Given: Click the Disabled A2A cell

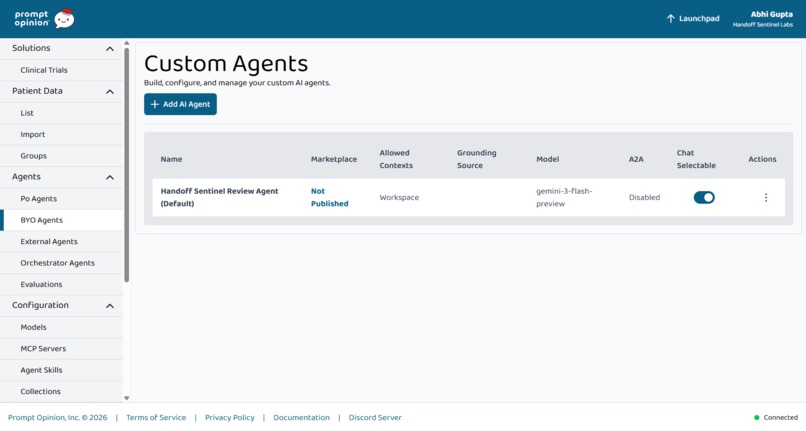Looking at the screenshot, I should pos(644,197).
